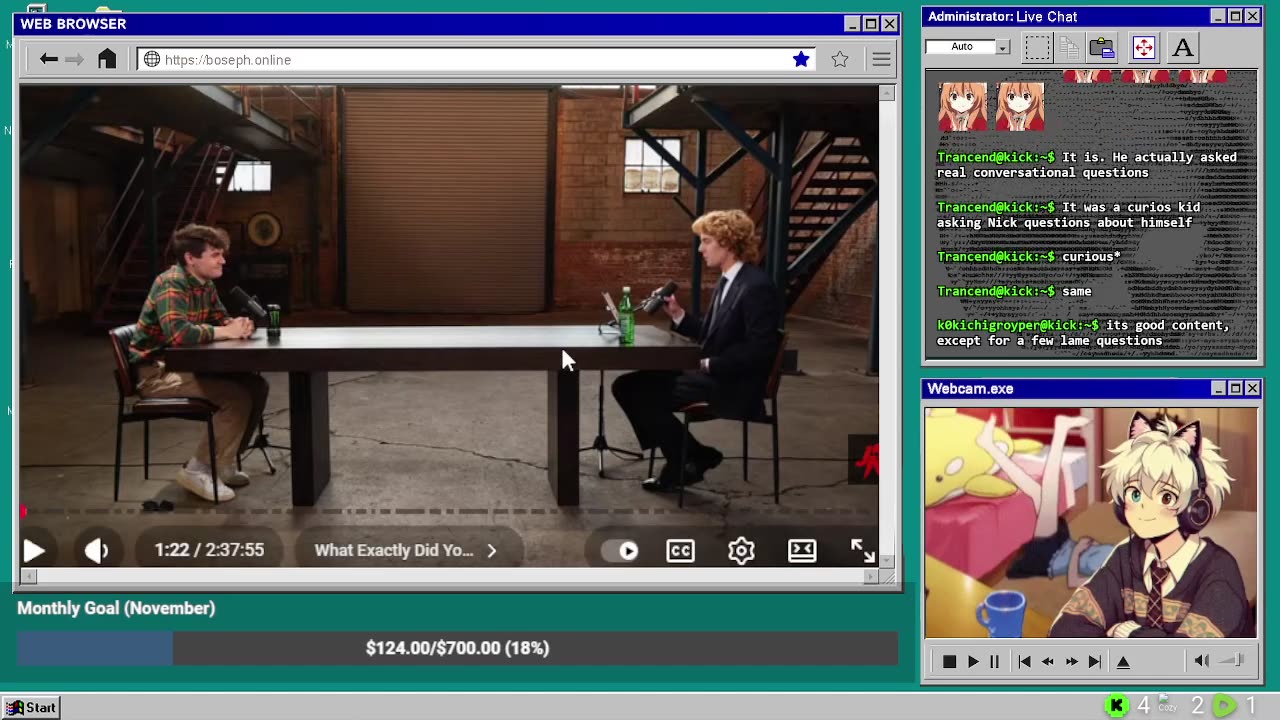Click the Cozy icon in the system tray

click(1167, 705)
